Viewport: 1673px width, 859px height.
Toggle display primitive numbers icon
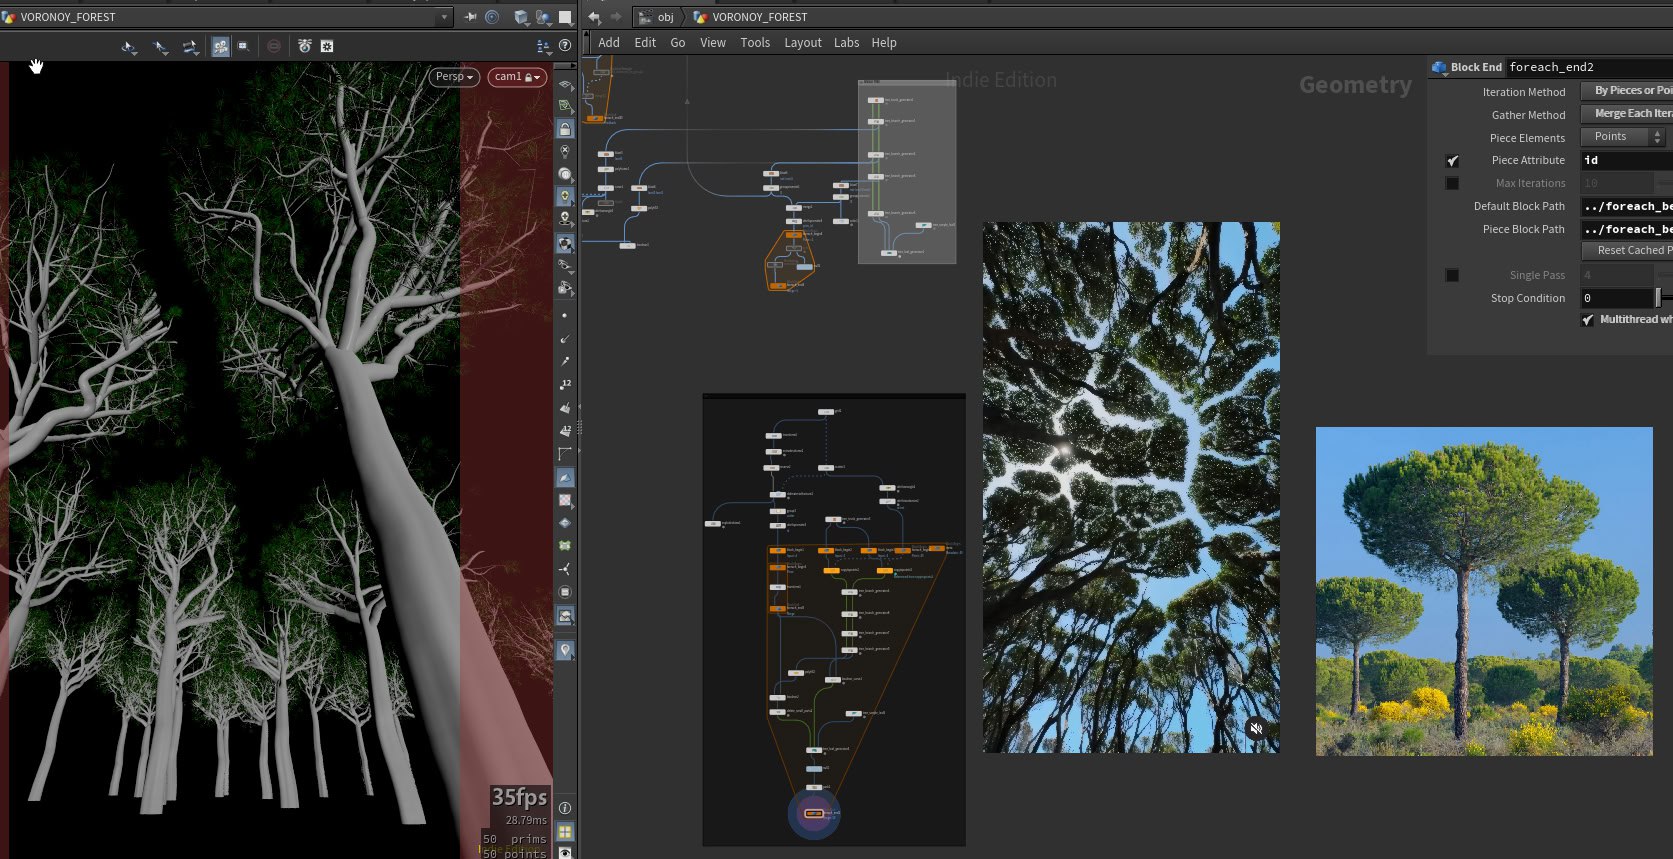[x=565, y=430]
